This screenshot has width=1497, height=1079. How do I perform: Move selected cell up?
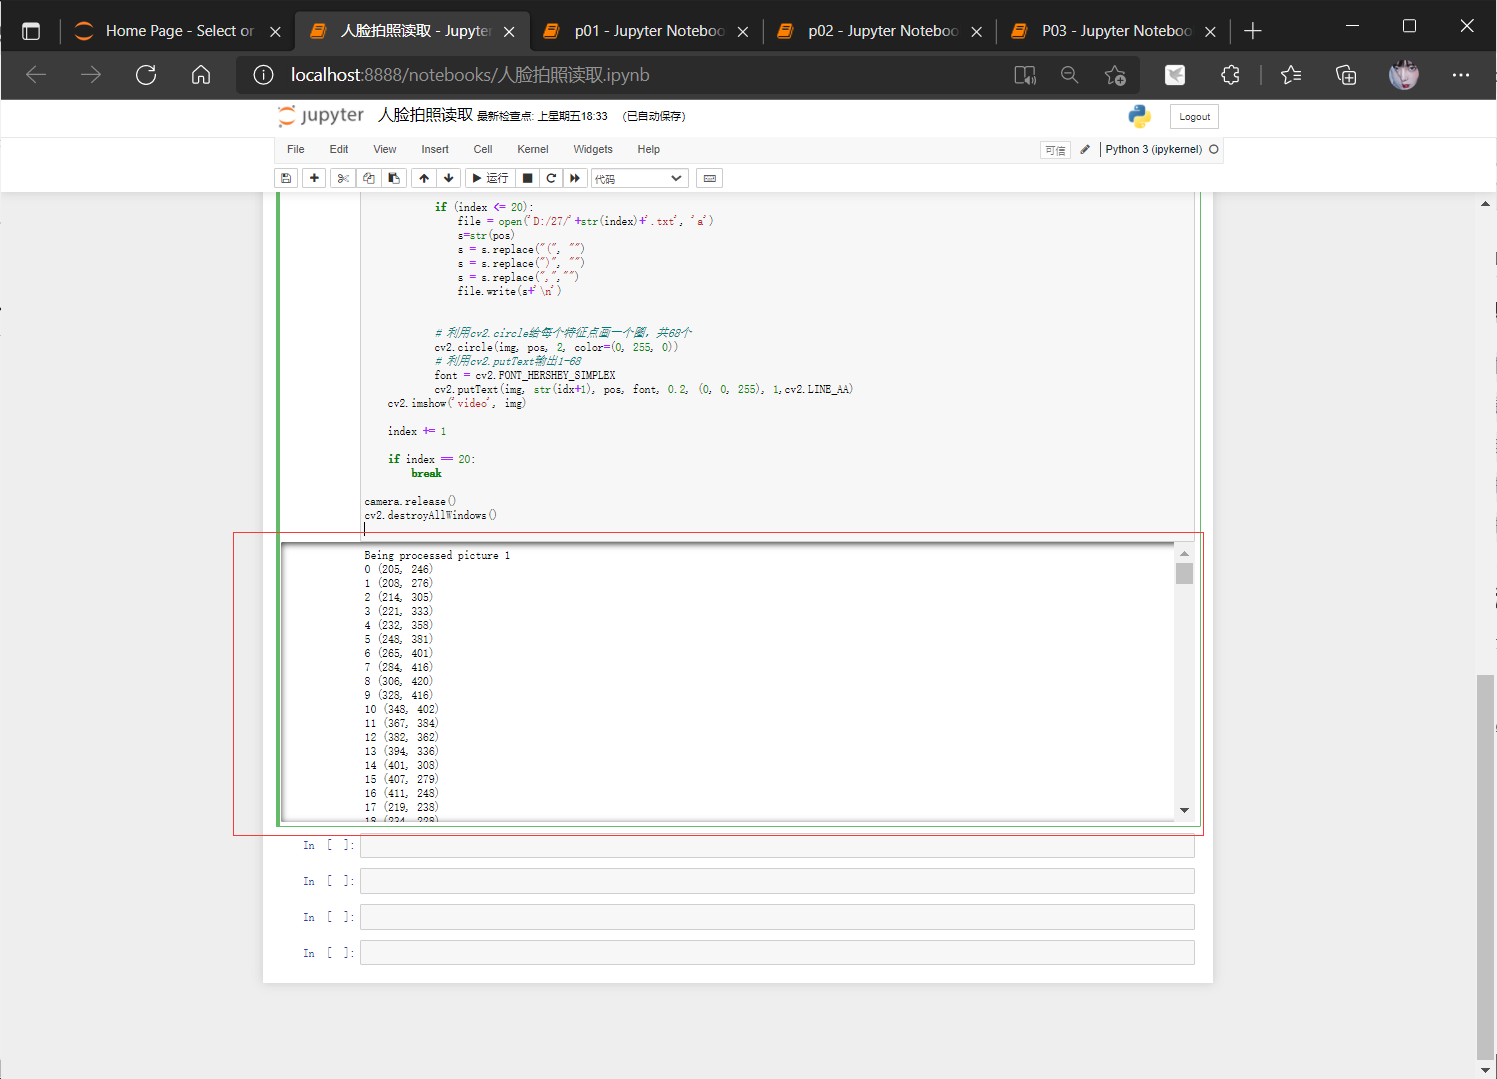(424, 178)
